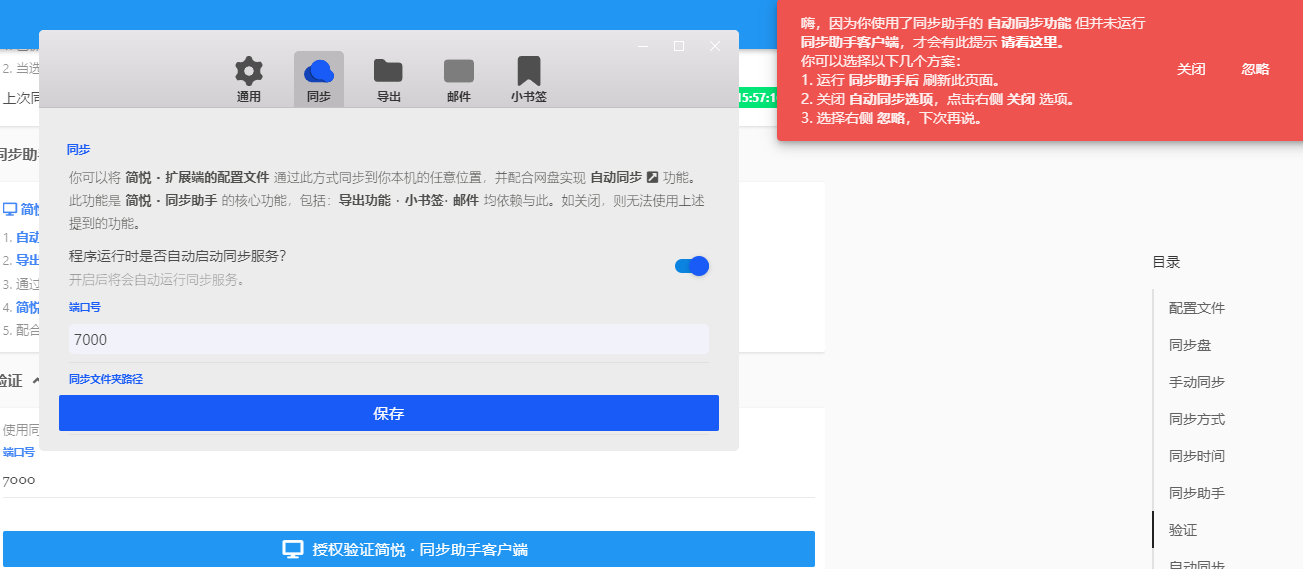Open the 通用 general settings gear tab
The width and height of the screenshot is (1303, 569).
(249, 80)
